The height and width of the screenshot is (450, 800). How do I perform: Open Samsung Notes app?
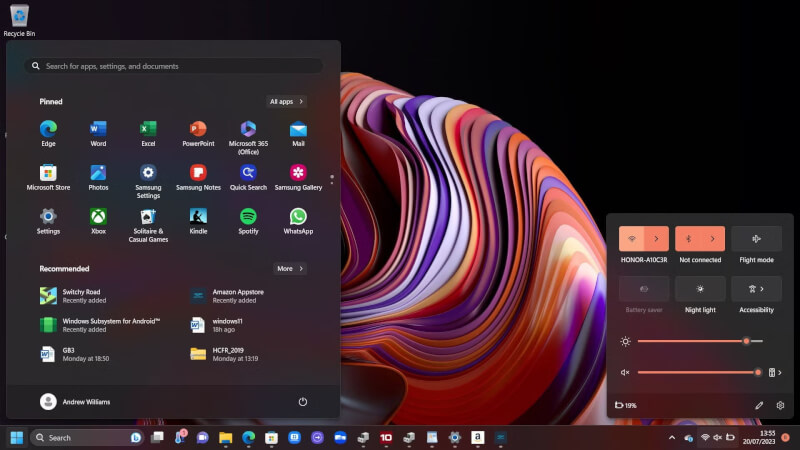pos(198,178)
